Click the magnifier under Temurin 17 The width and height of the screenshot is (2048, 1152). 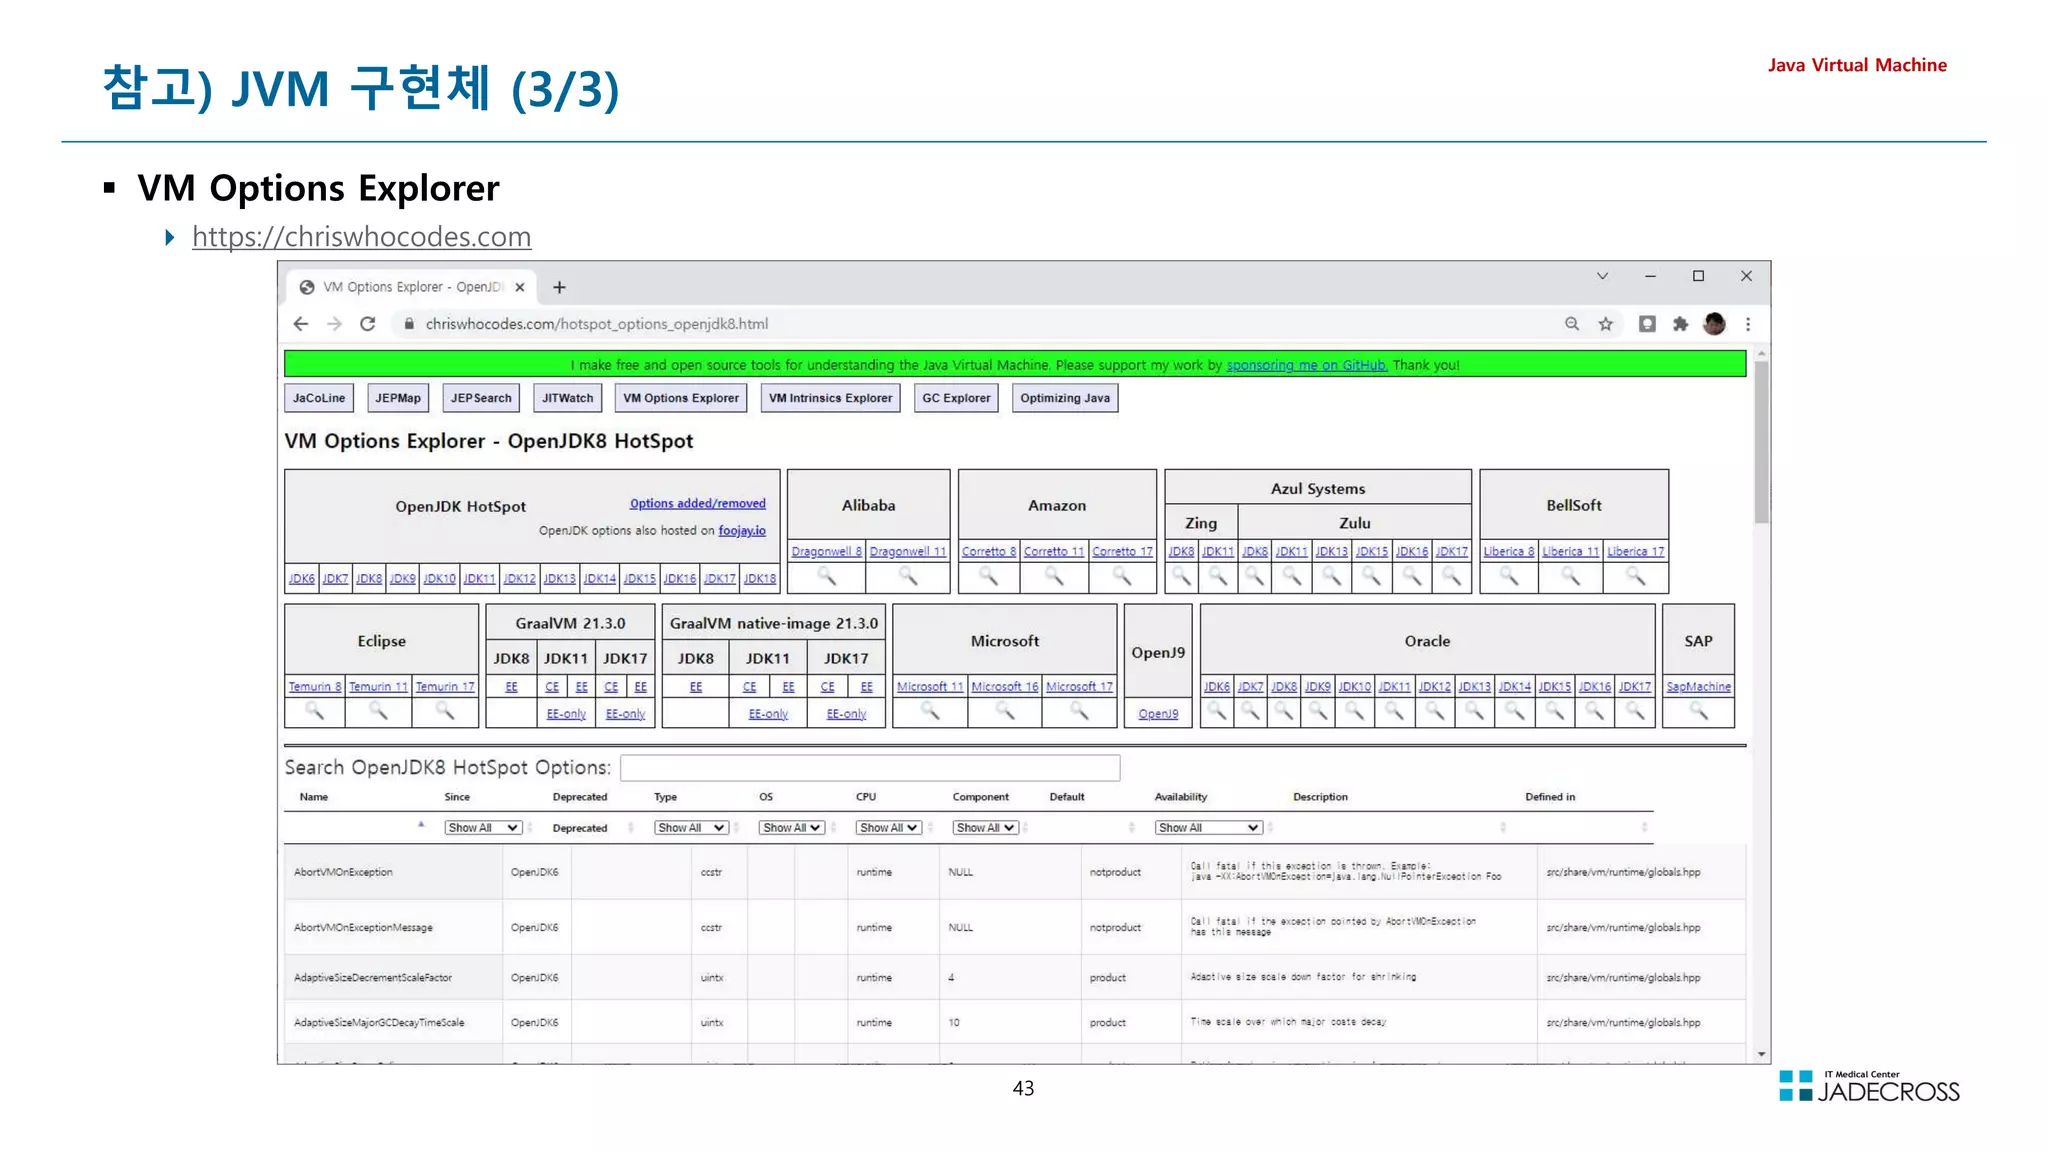(445, 711)
